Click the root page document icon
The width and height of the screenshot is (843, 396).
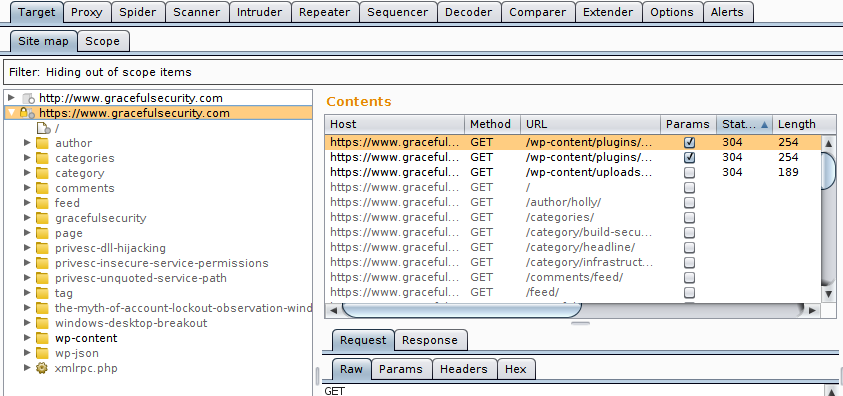[x=44, y=128]
